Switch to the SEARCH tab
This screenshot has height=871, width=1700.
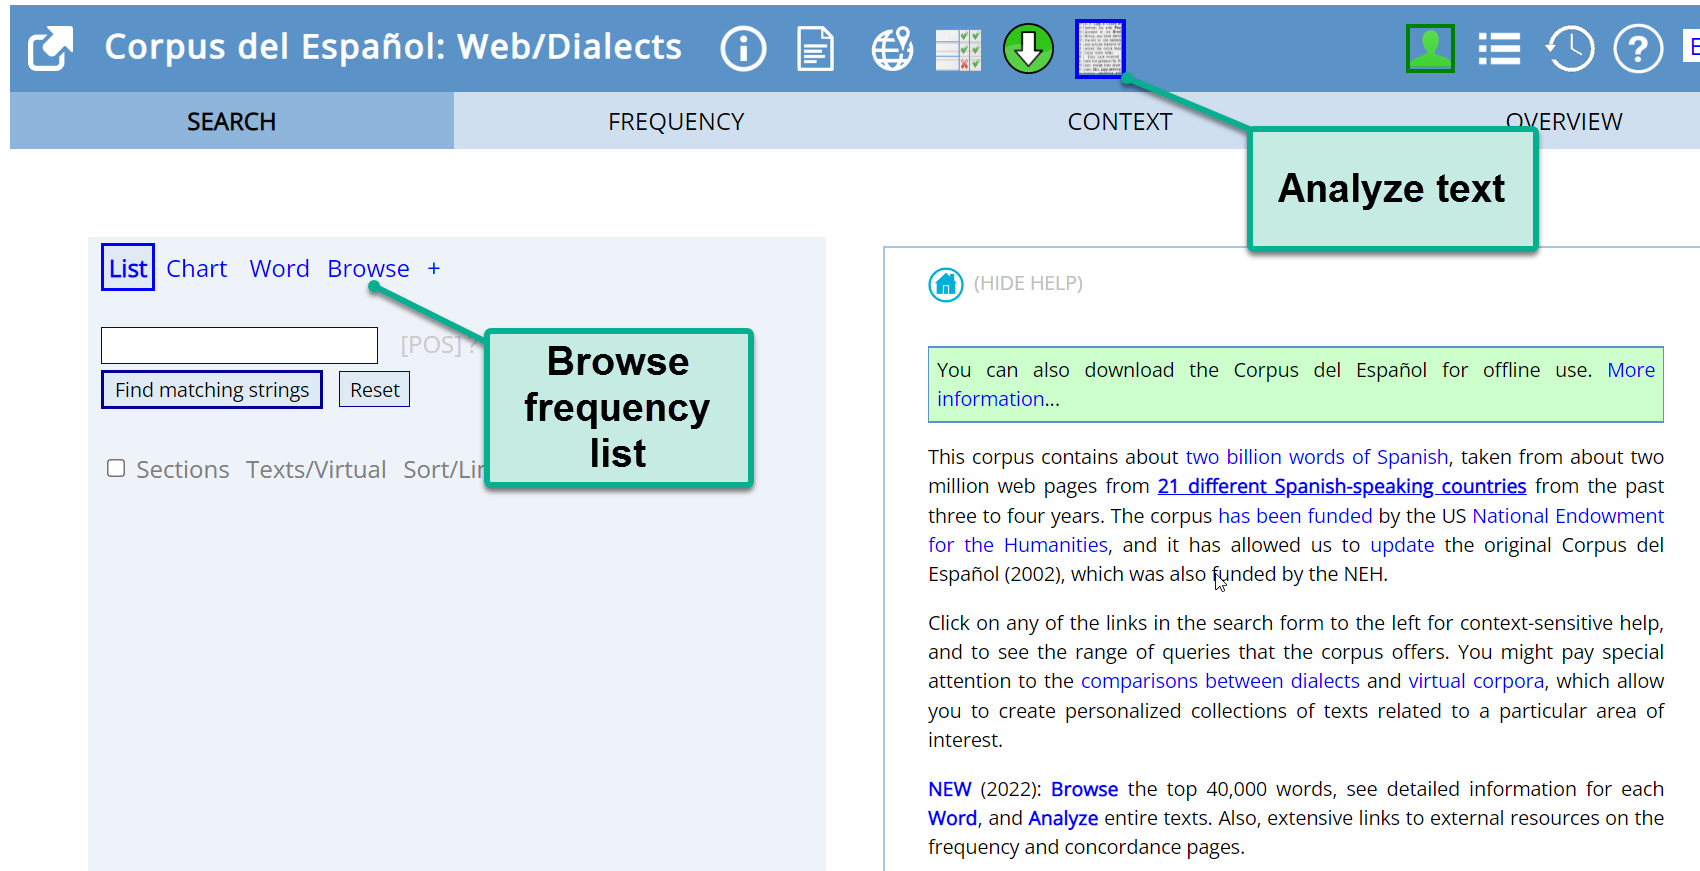232,121
